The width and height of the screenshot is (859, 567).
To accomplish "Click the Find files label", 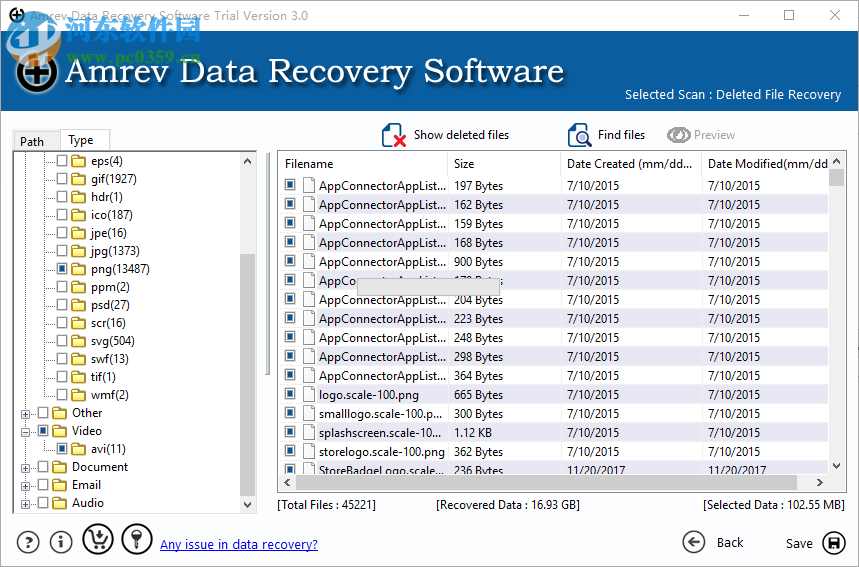I will [621, 135].
